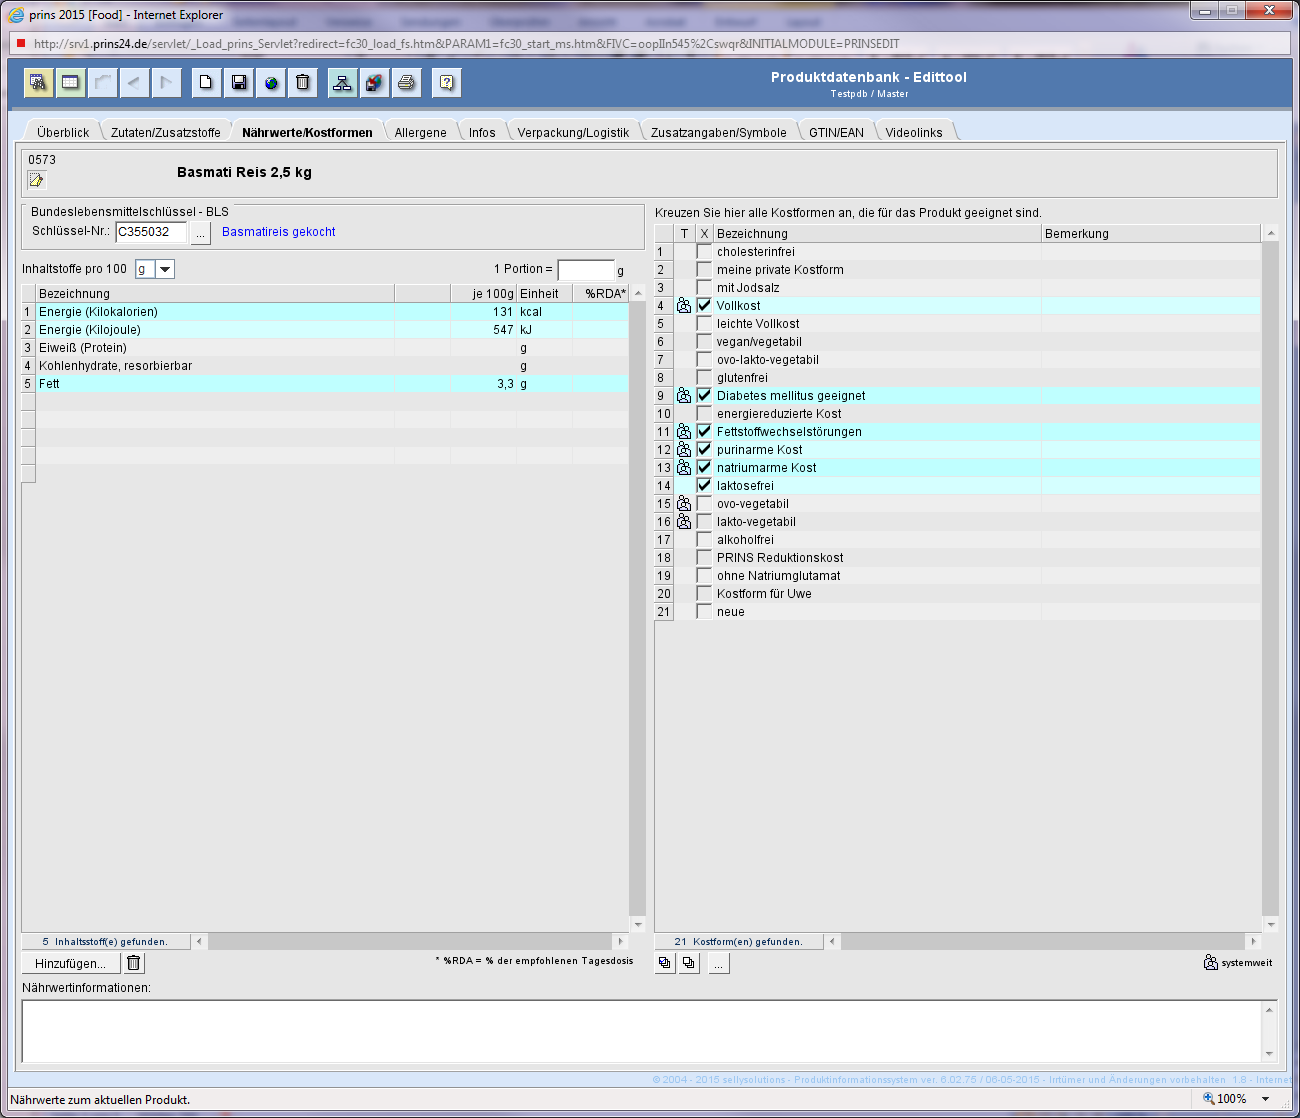Viewport: 1300px width, 1118px height.
Task: Click the hierarchy structure toolbar icon
Action: (x=342, y=83)
